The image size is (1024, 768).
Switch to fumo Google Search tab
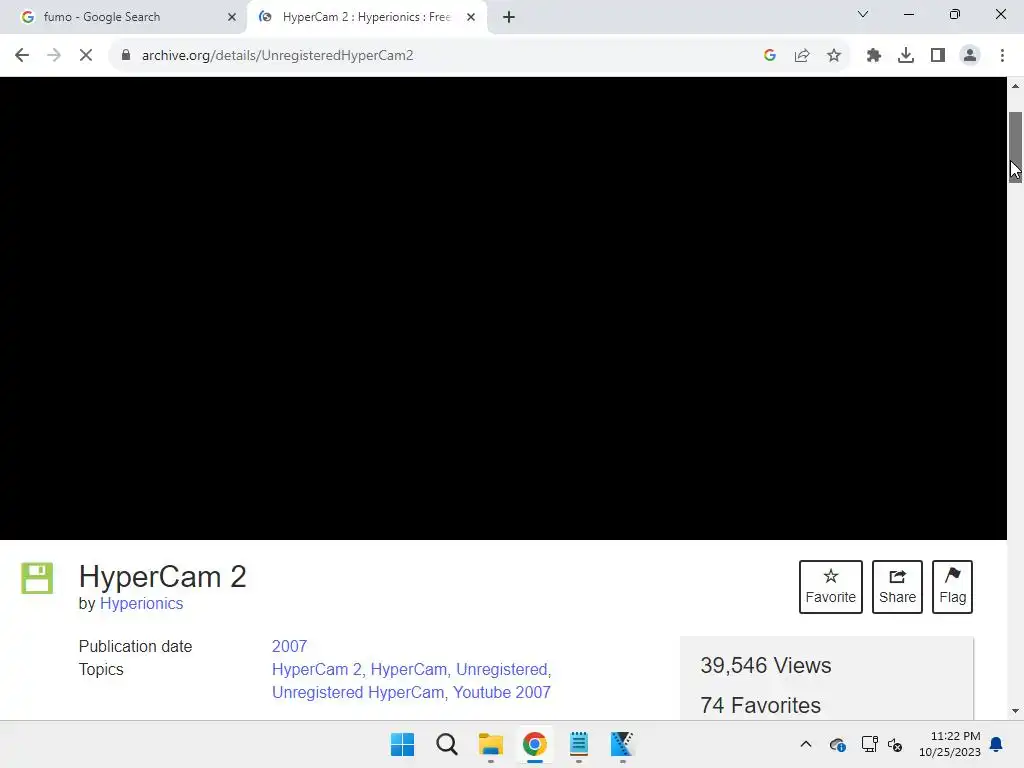pos(124,17)
